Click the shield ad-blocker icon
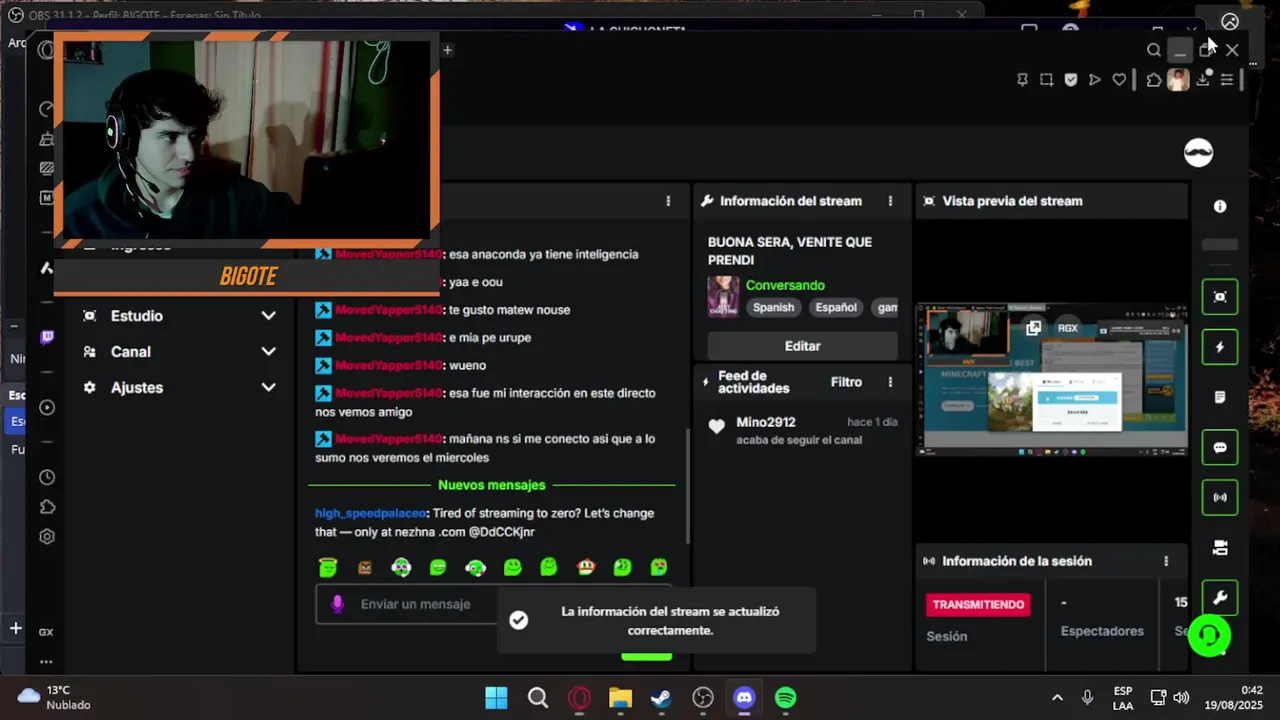1280x720 pixels. tap(1071, 80)
